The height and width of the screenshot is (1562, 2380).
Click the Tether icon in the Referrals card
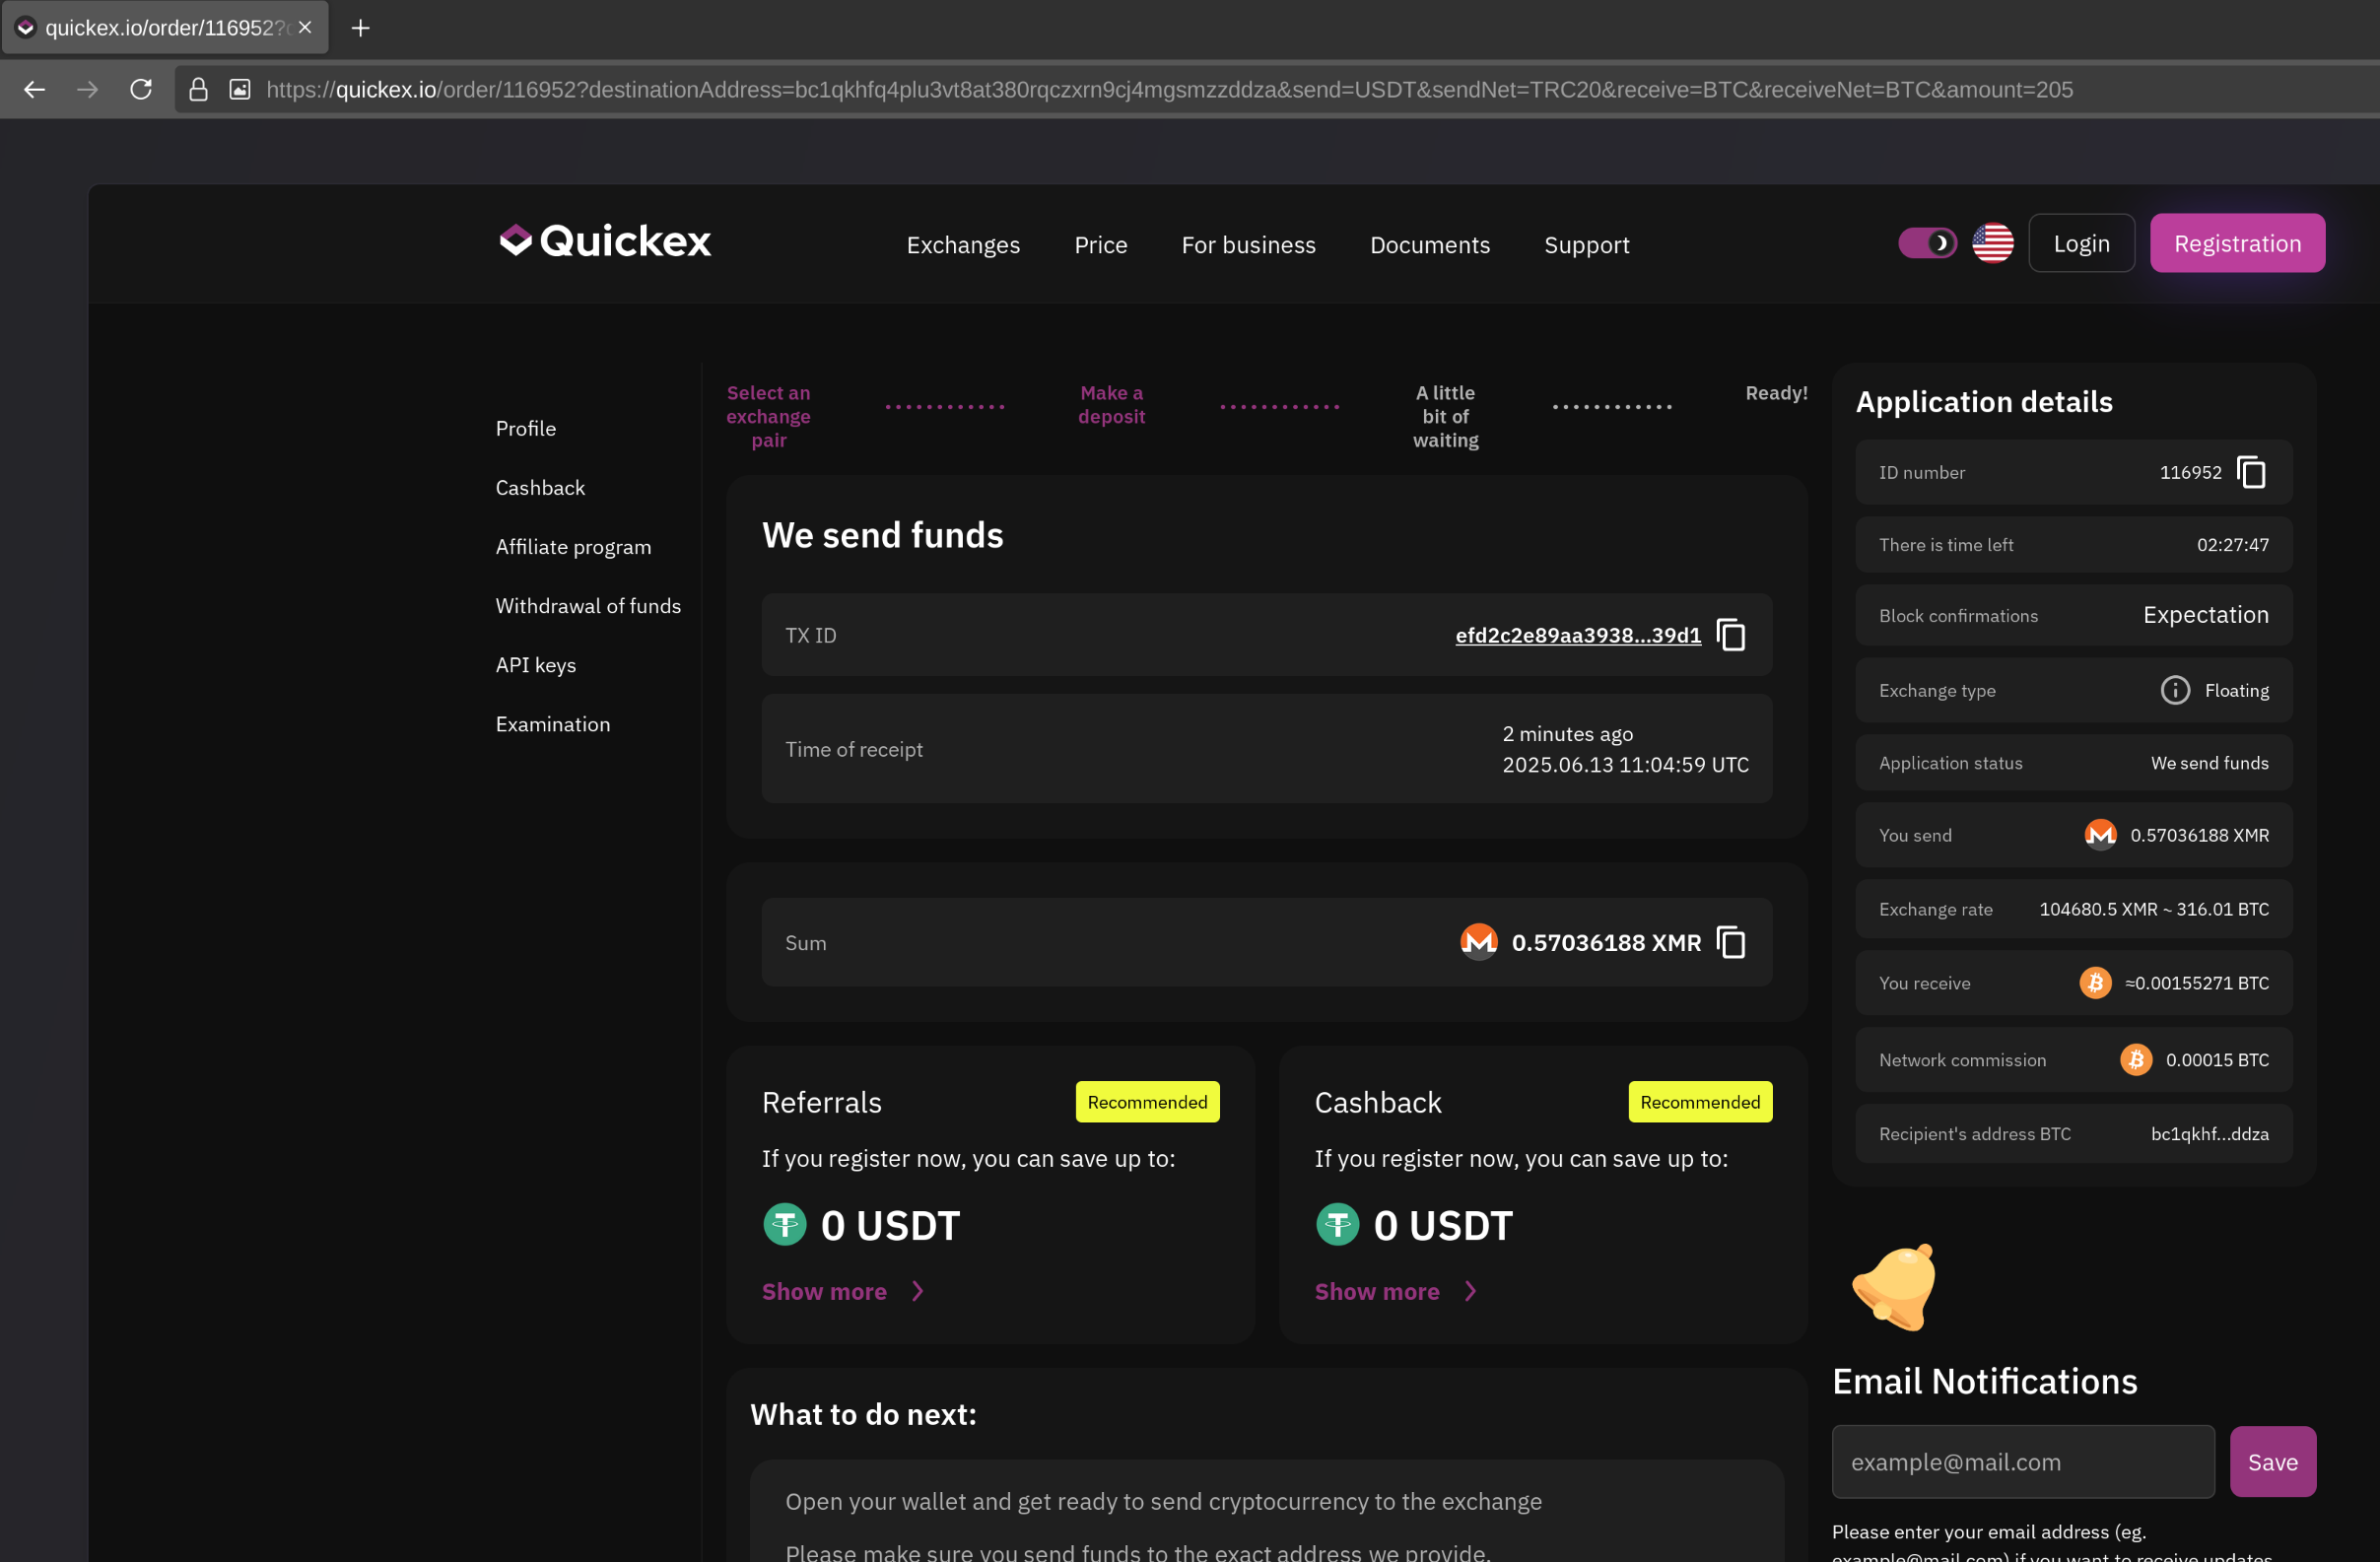(785, 1224)
